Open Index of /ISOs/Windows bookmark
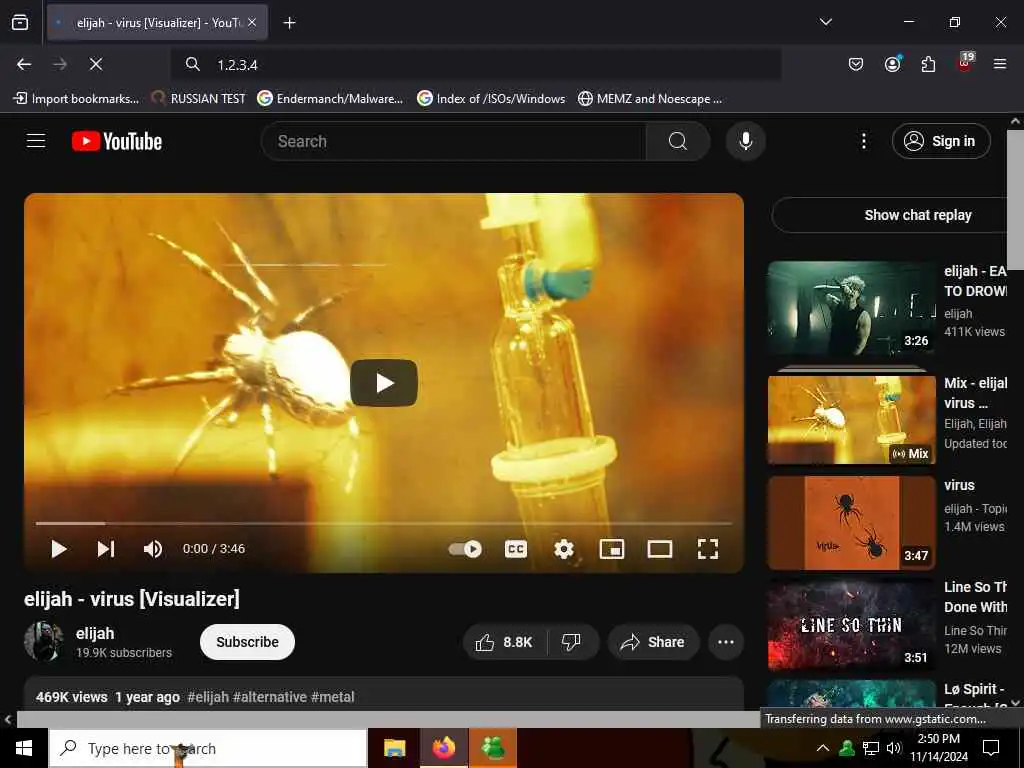Viewport: 1024px width, 768px height. [x=491, y=99]
